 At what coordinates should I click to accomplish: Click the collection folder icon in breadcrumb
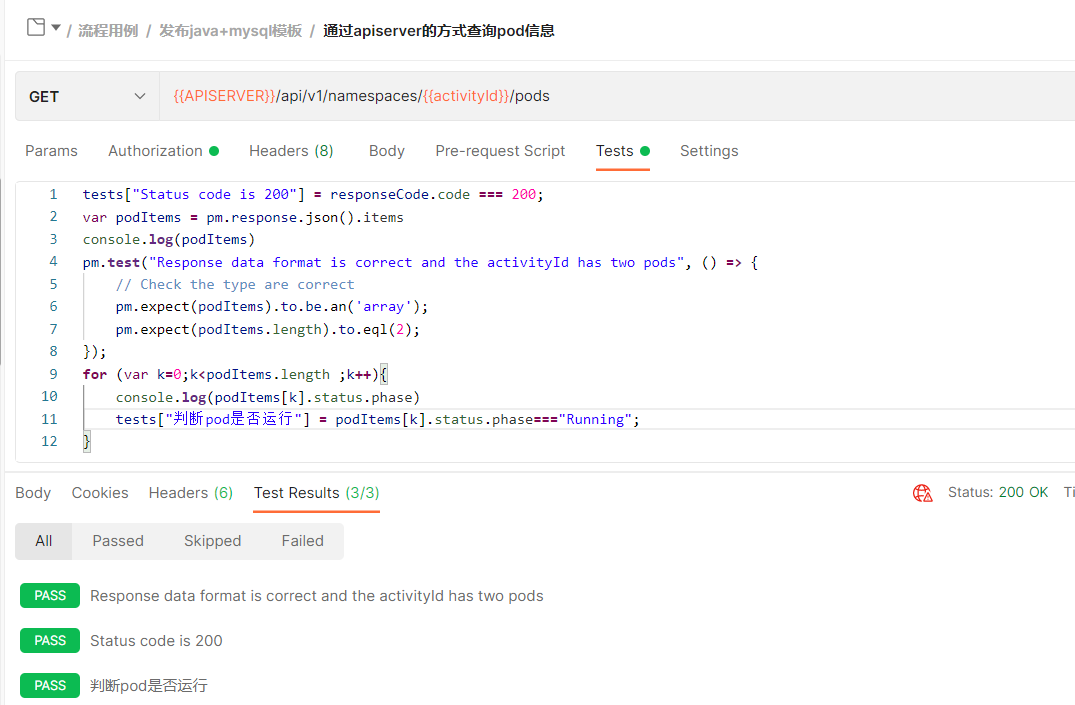(x=36, y=28)
